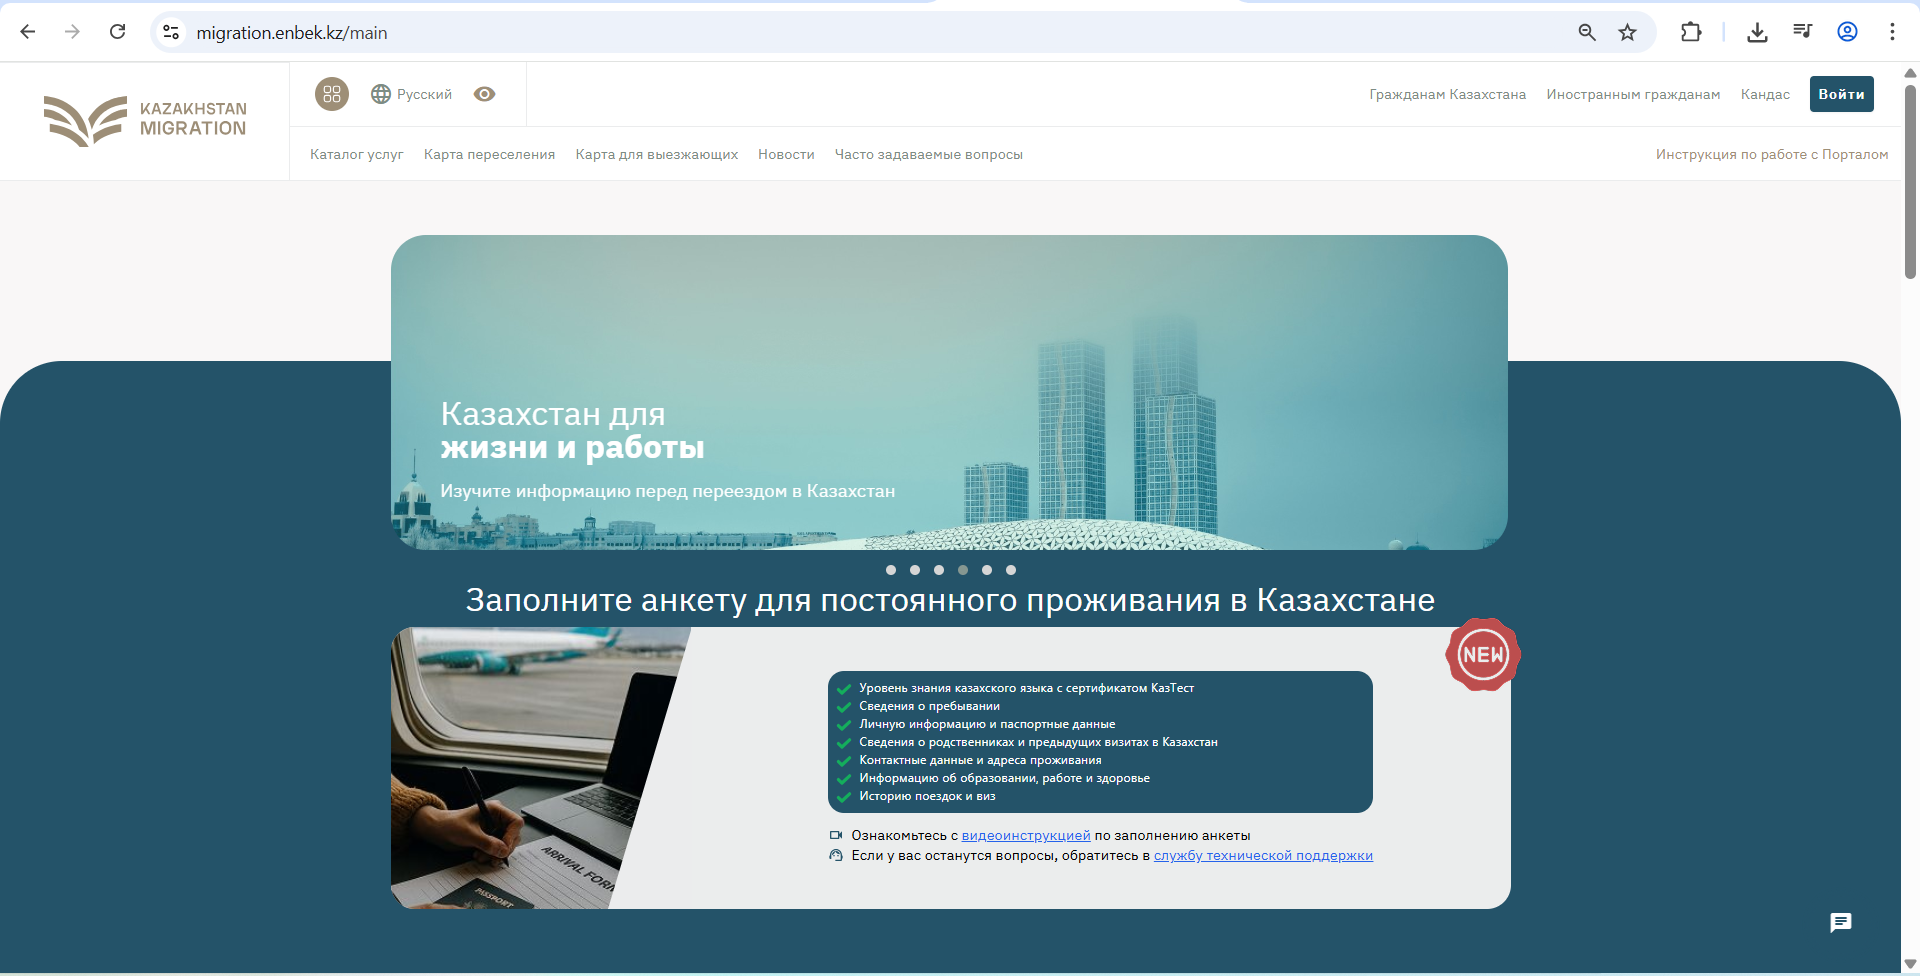Open the видеоинструкцией link
This screenshot has width=1920, height=976.
tap(1025, 835)
